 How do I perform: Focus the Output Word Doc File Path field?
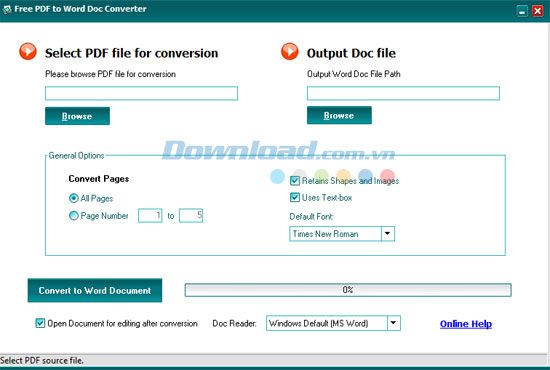pyautogui.click(x=403, y=93)
